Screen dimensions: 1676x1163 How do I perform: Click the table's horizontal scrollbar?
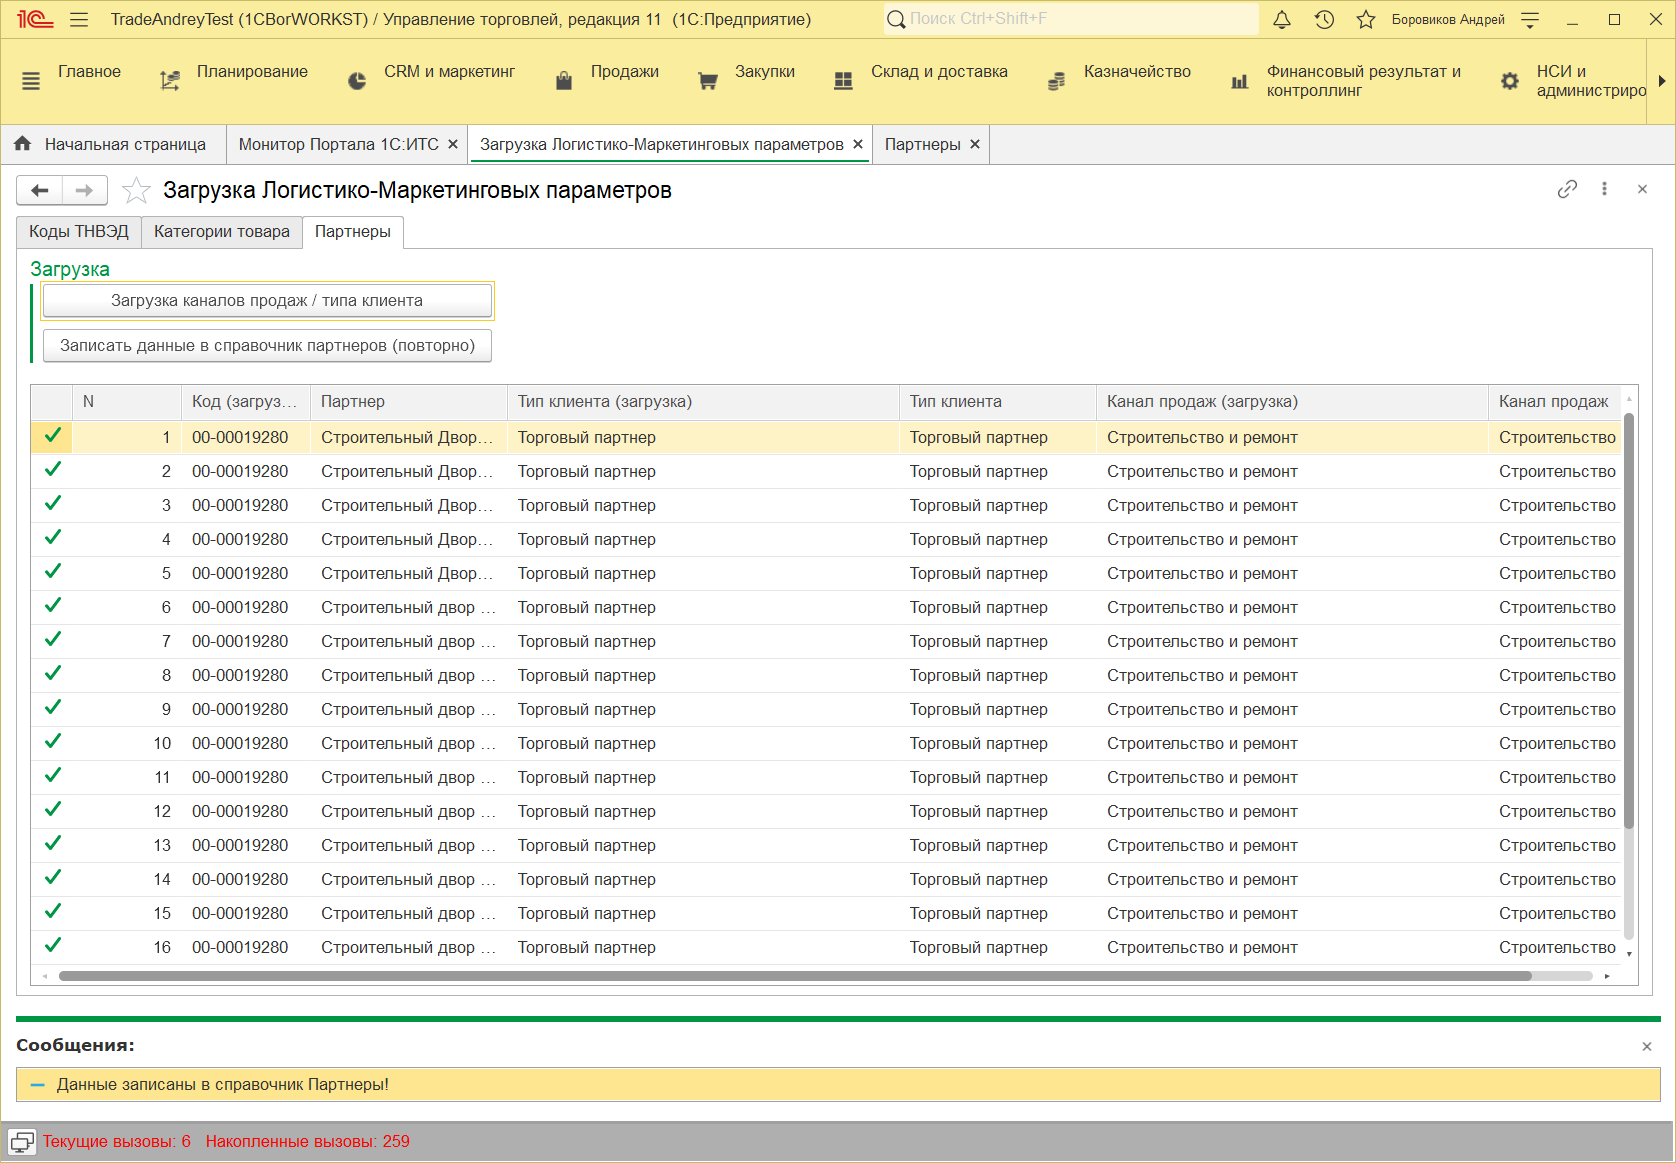coord(795,976)
